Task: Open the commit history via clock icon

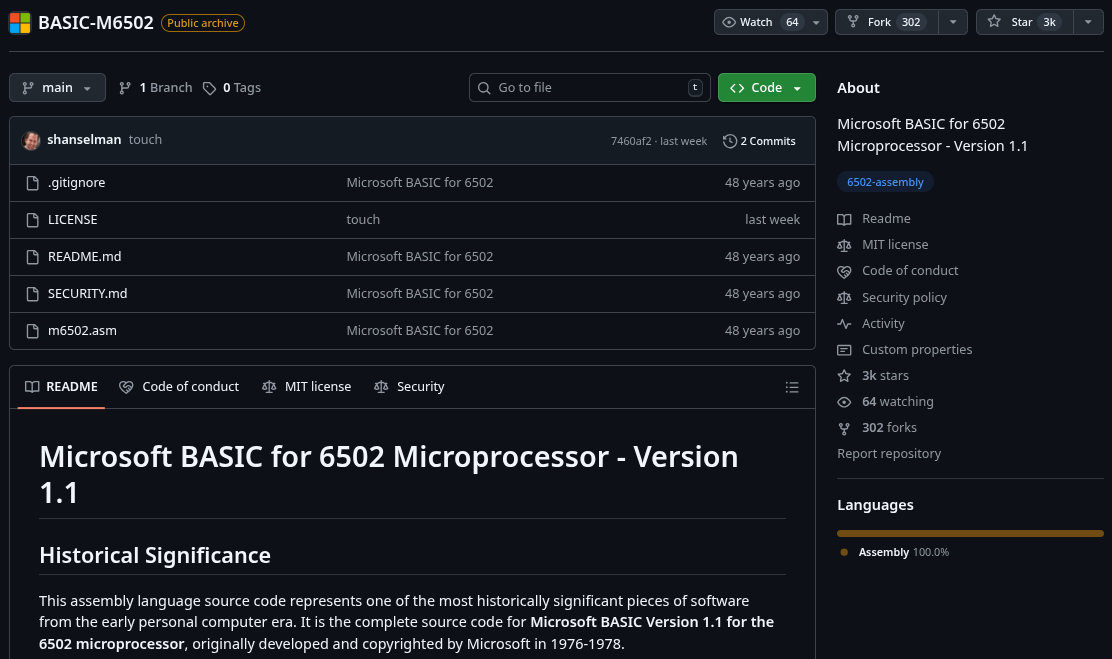Action: (x=729, y=140)
